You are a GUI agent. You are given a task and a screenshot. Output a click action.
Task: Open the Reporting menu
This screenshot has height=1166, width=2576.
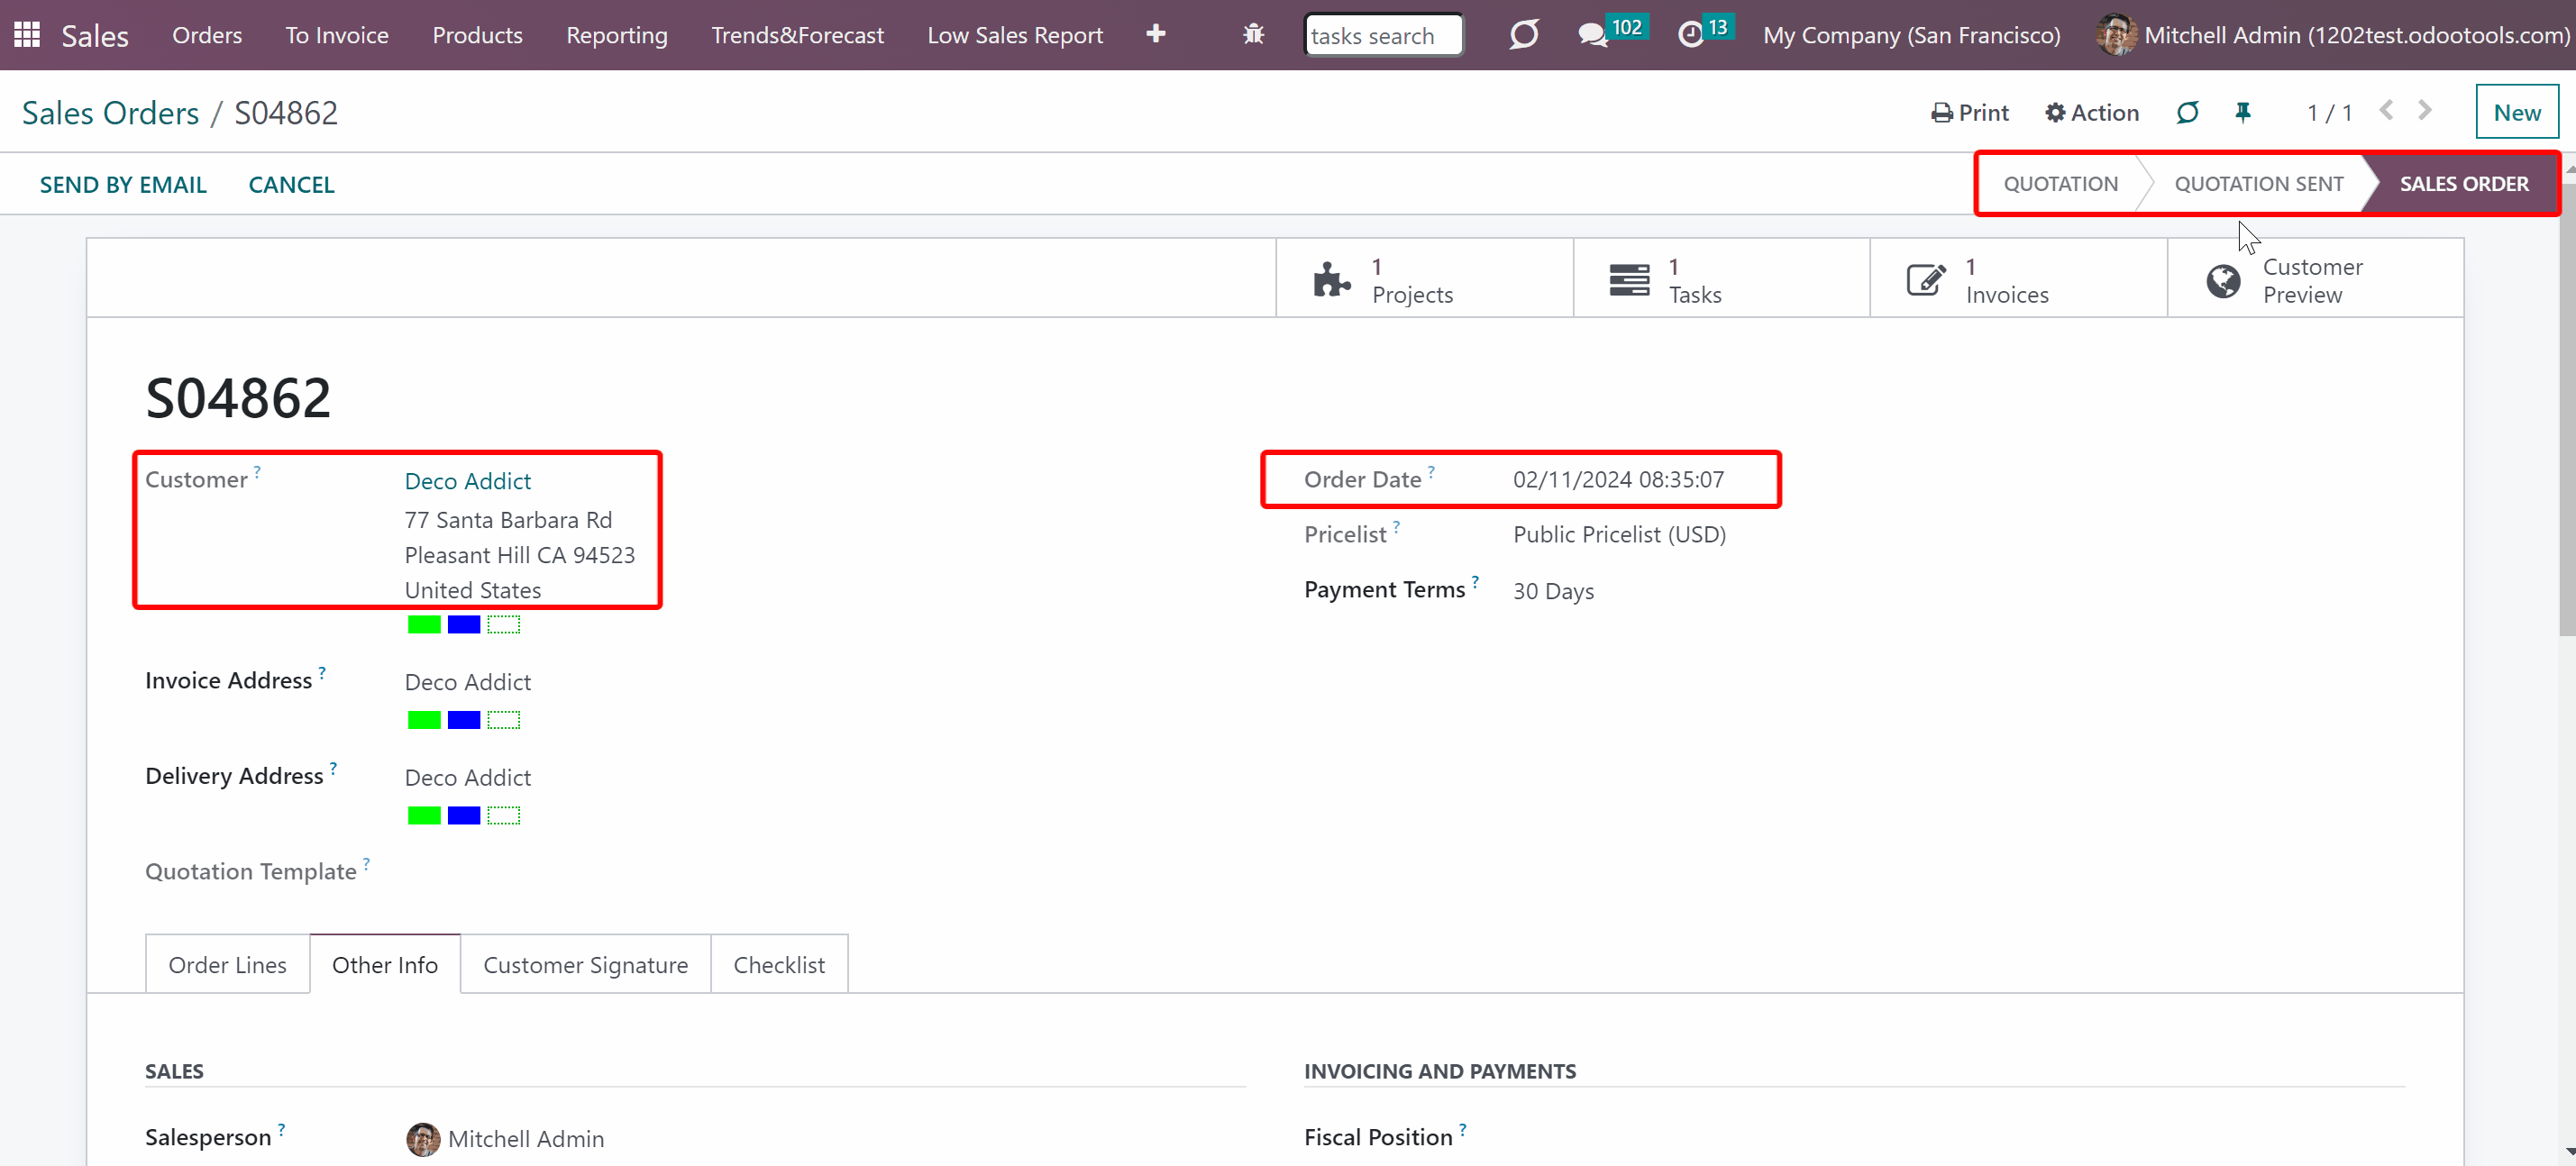(617, 35)
